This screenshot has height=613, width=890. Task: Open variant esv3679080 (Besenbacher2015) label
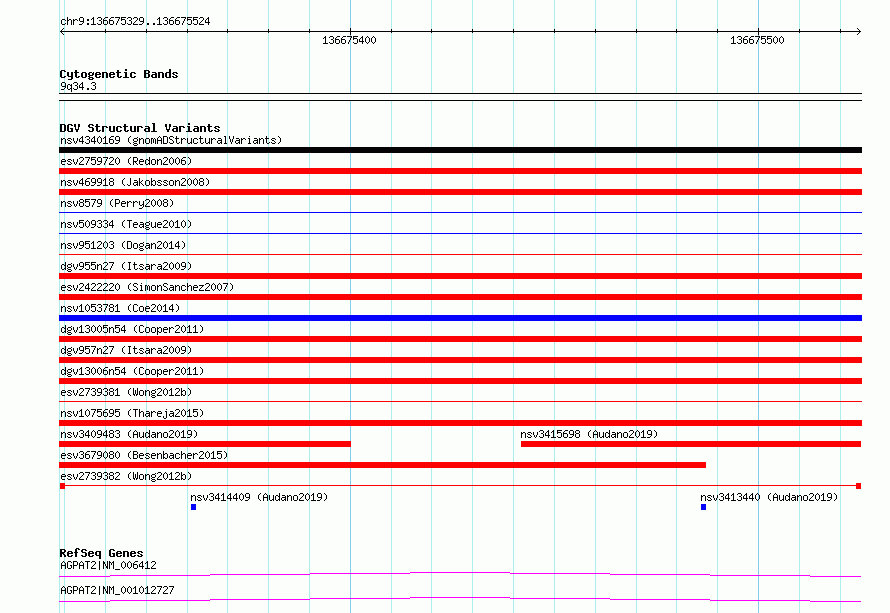(144, 455)
